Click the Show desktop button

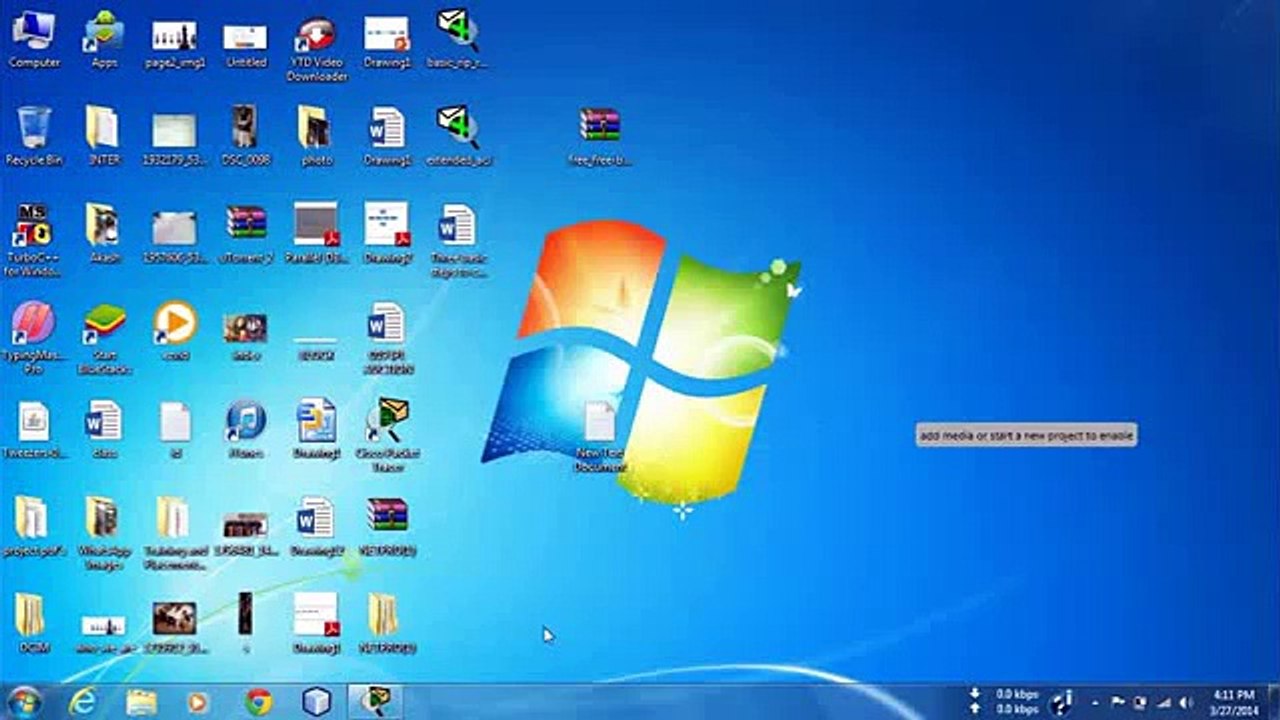click(1273, 702)
